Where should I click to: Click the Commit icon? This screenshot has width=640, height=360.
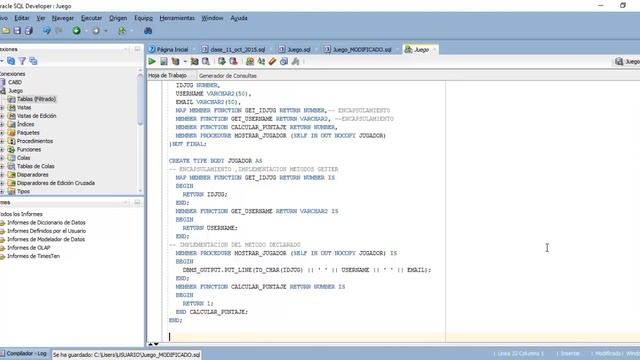(222, 62)
